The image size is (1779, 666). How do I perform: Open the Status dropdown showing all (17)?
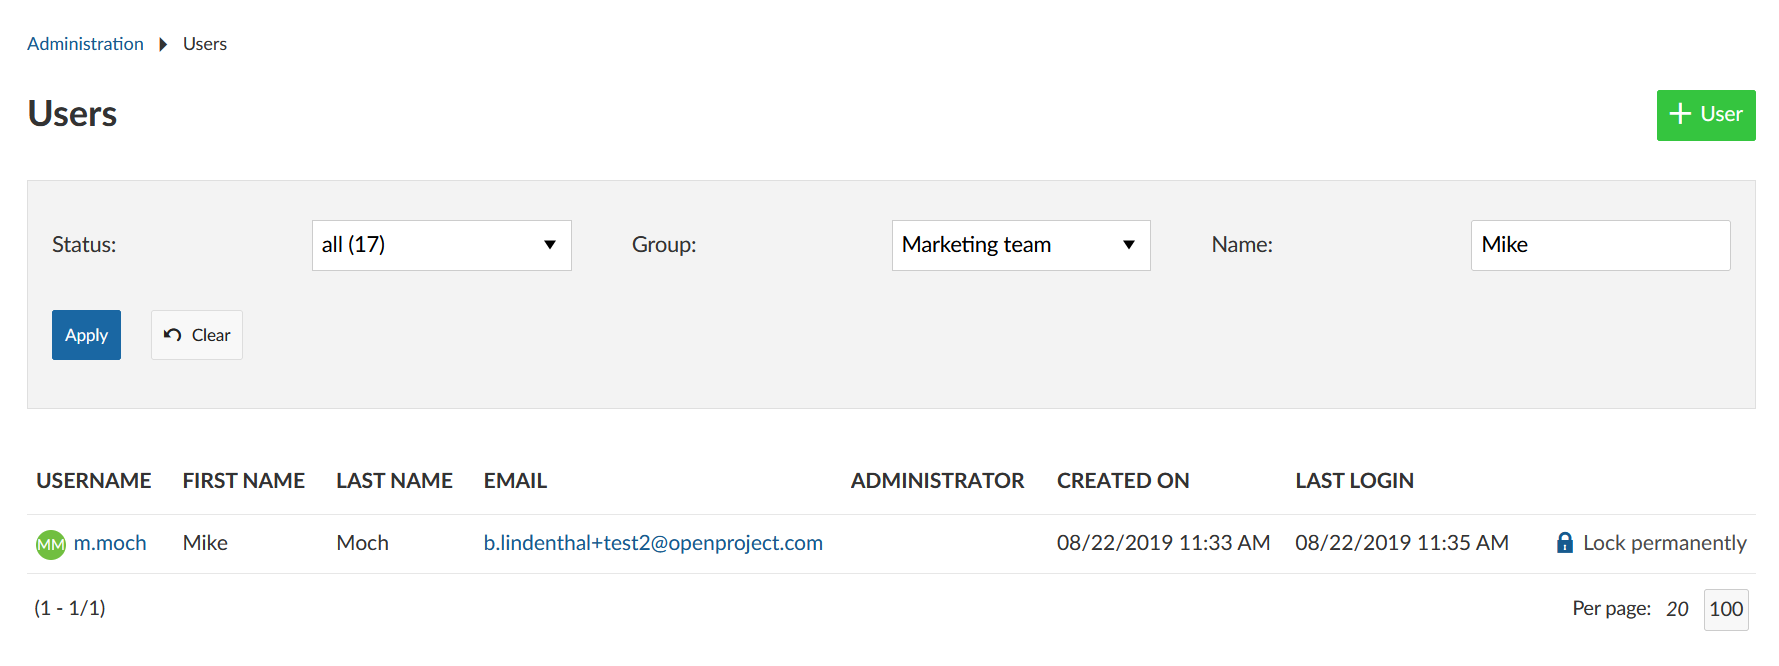pyautogui.click(x=441, y=245)
